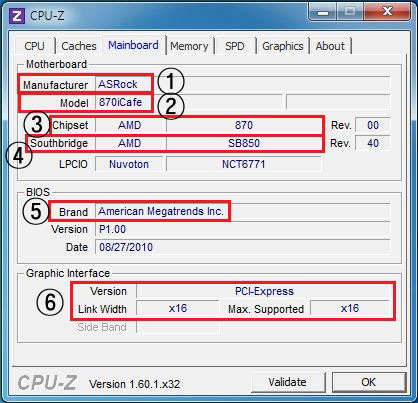
Task: Click the Validate button
Action: [x=288, y=382]
